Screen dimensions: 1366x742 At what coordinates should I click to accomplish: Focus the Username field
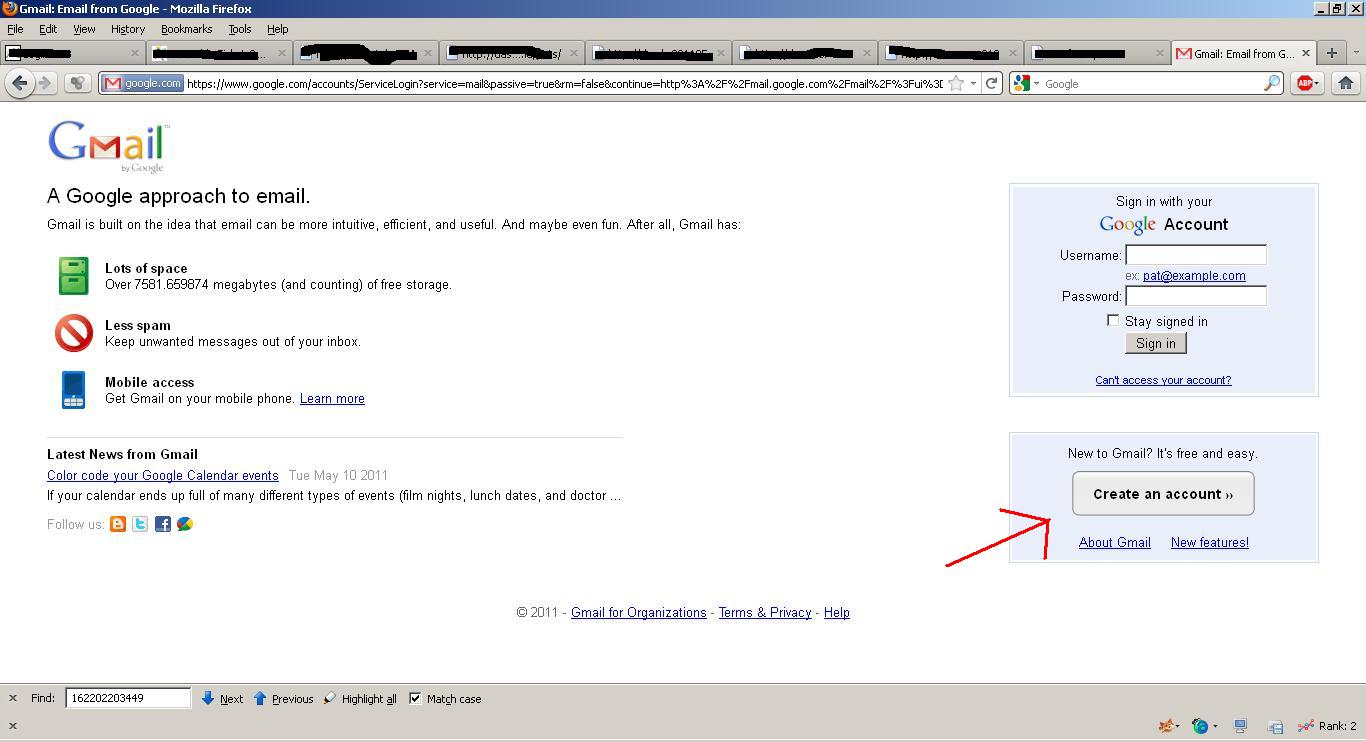pos(1196,255)
